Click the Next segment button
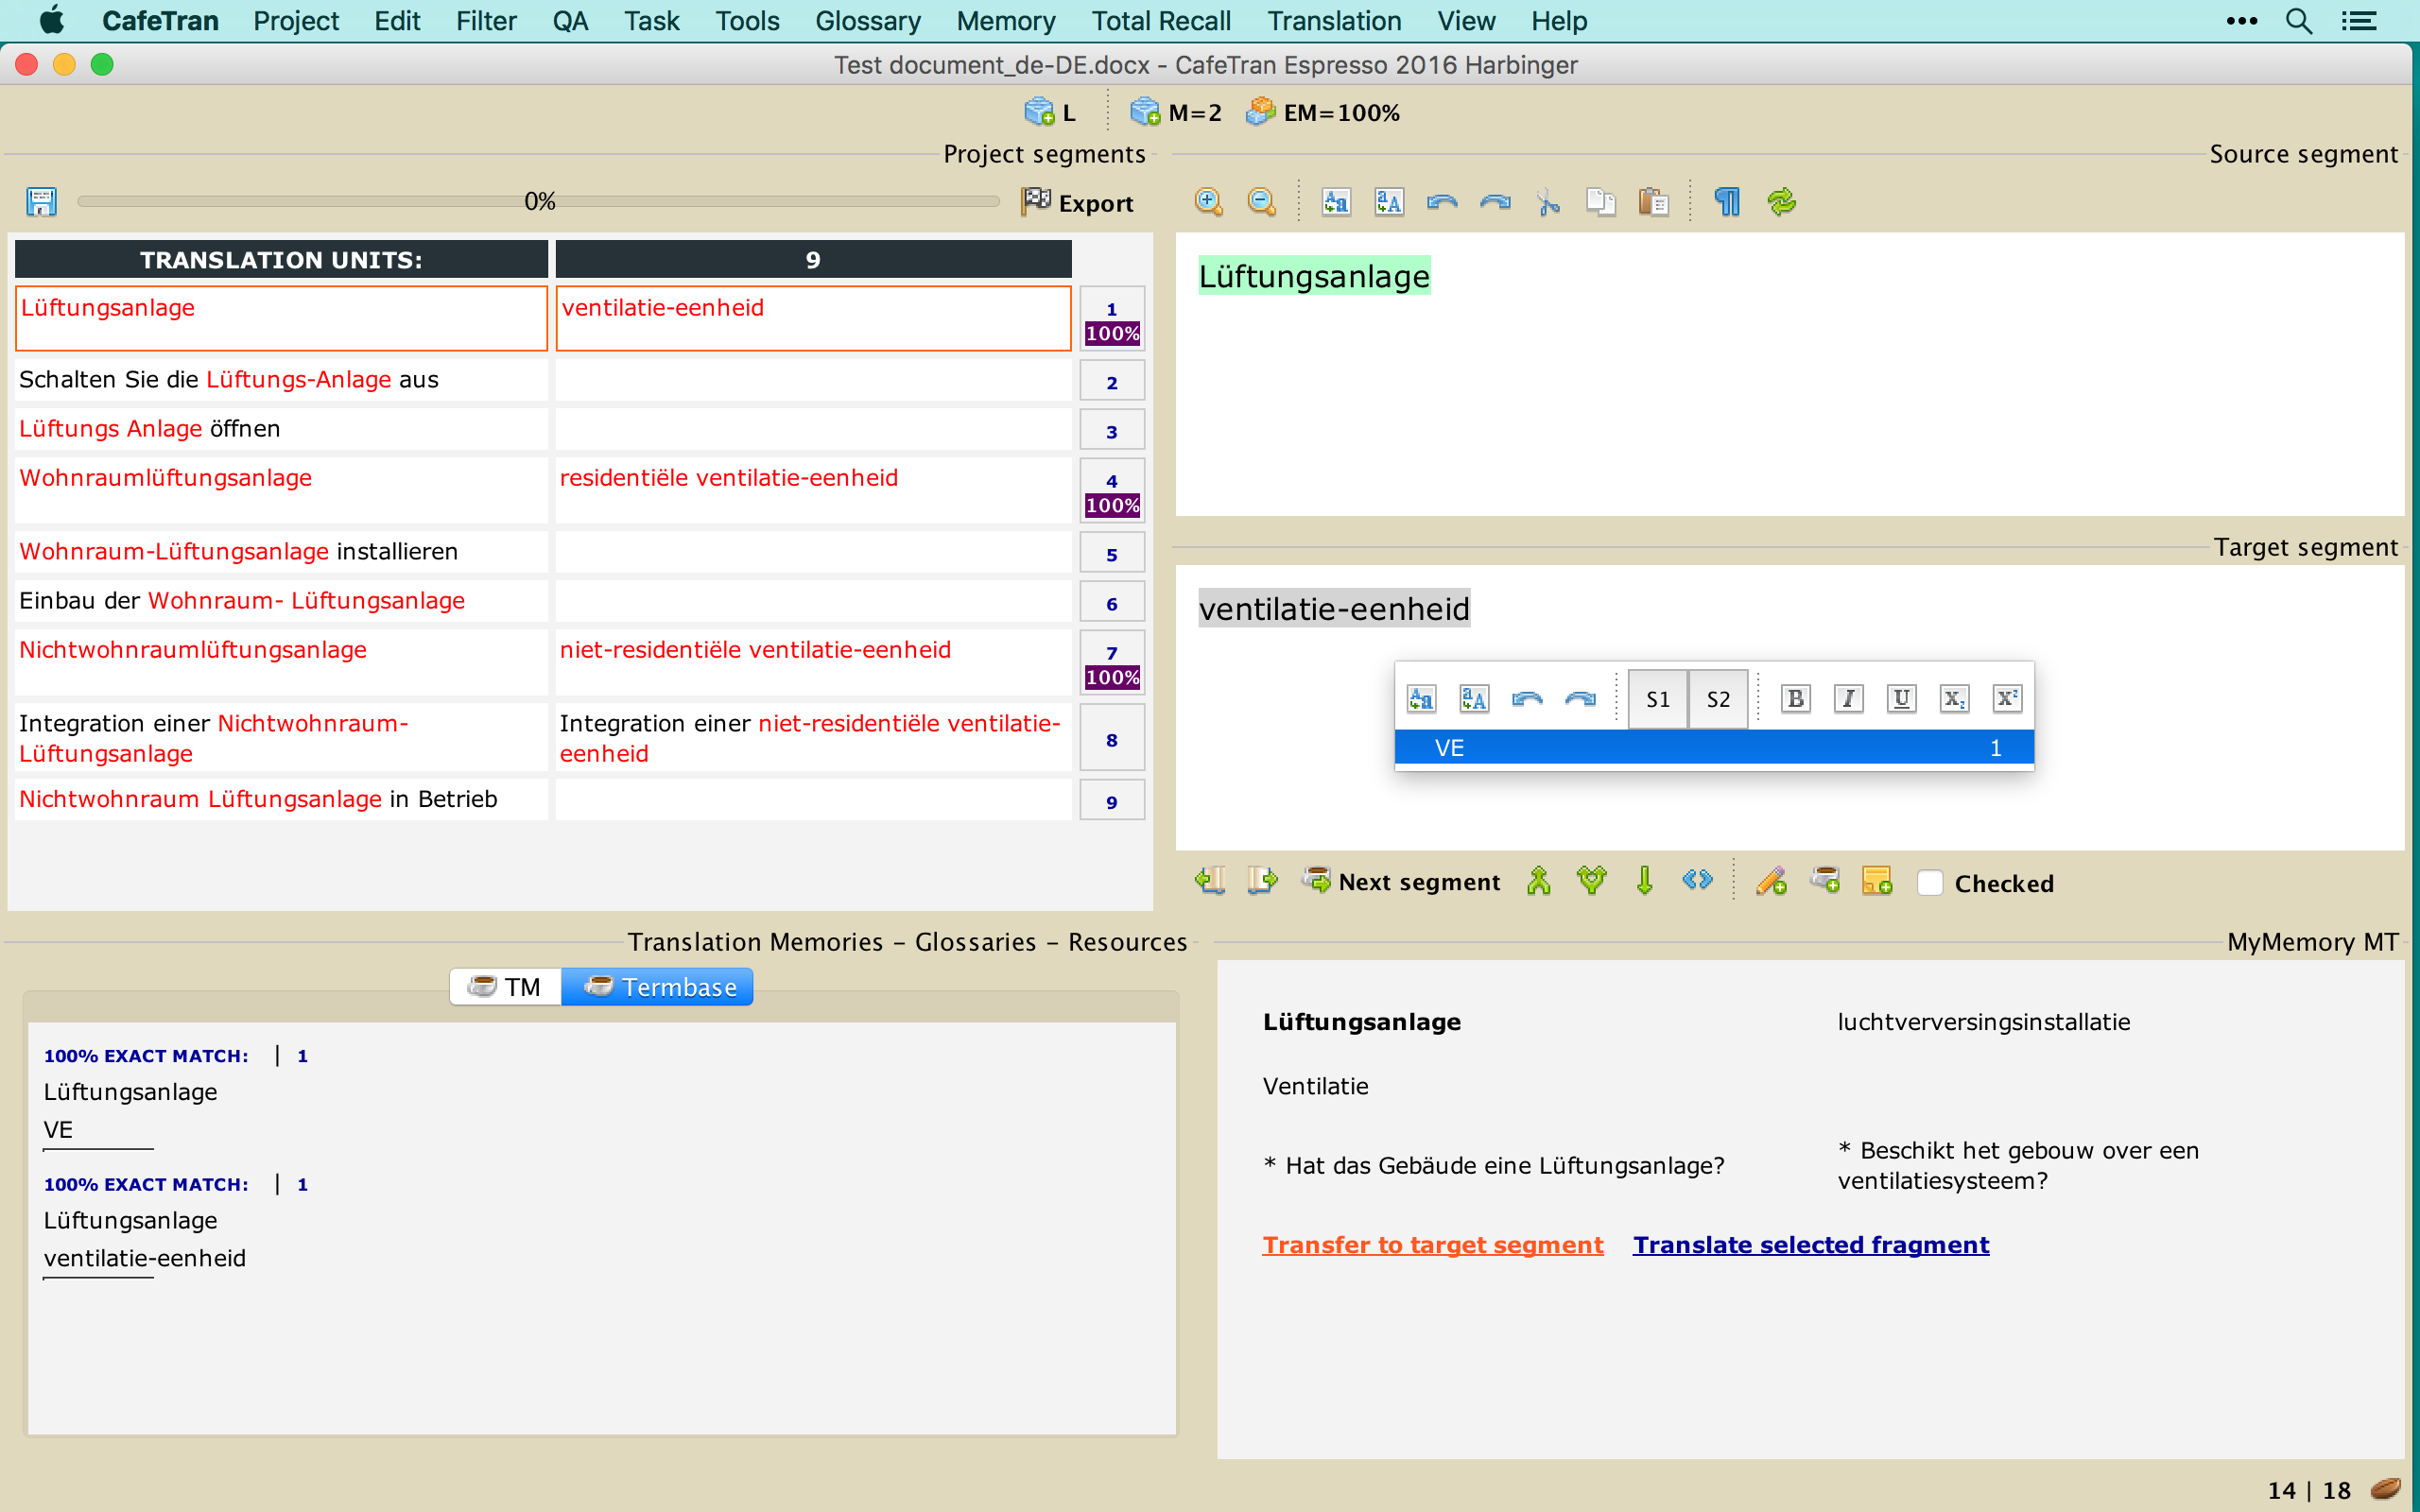Screen dimensions: 2420x1512 [1402, 882]
